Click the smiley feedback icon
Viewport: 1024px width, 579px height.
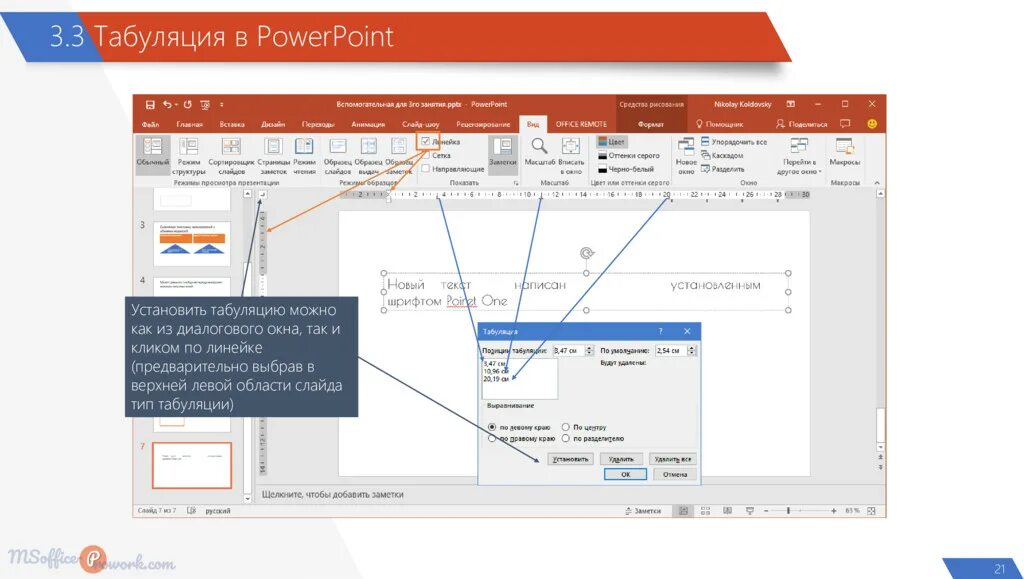[872, 123]
